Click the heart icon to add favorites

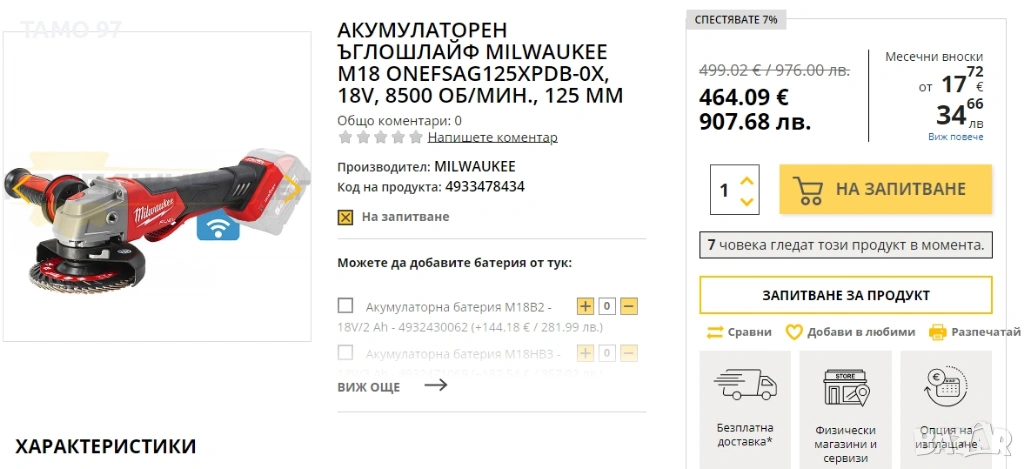794,332
